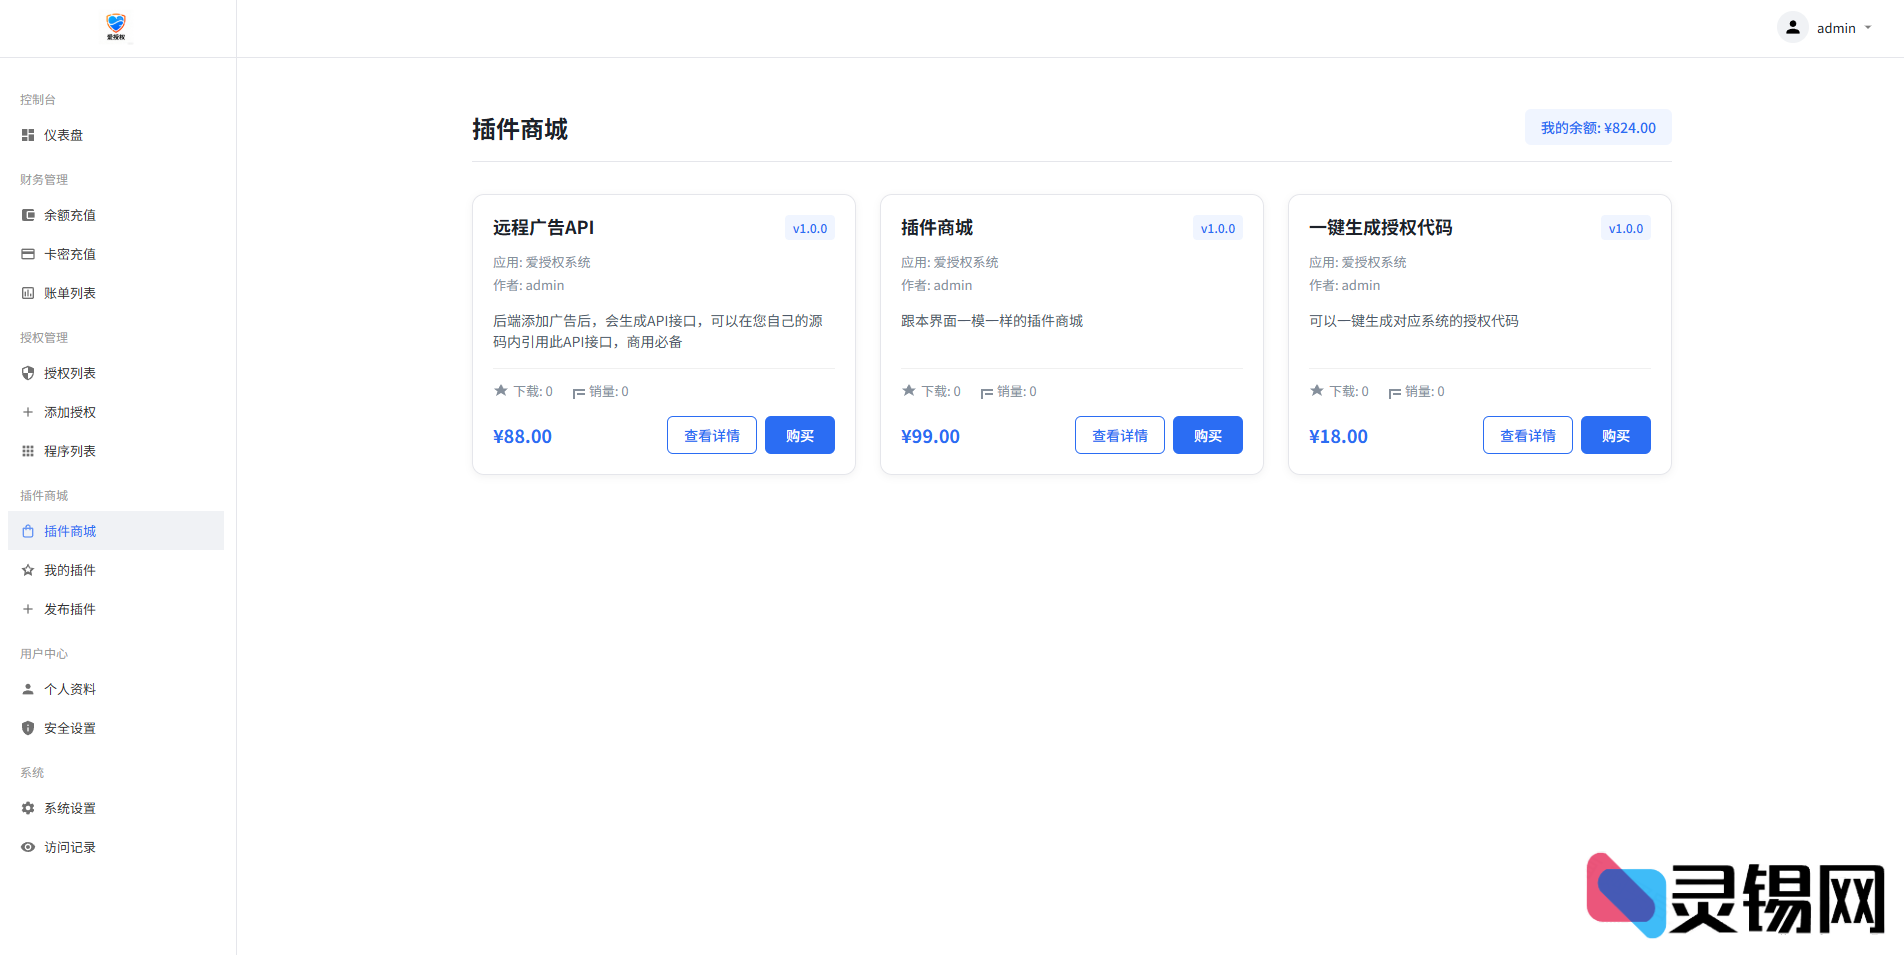Click the 我的插件 star icon
The height and width of the screenshot is (955, 1904).
point(27,569)
